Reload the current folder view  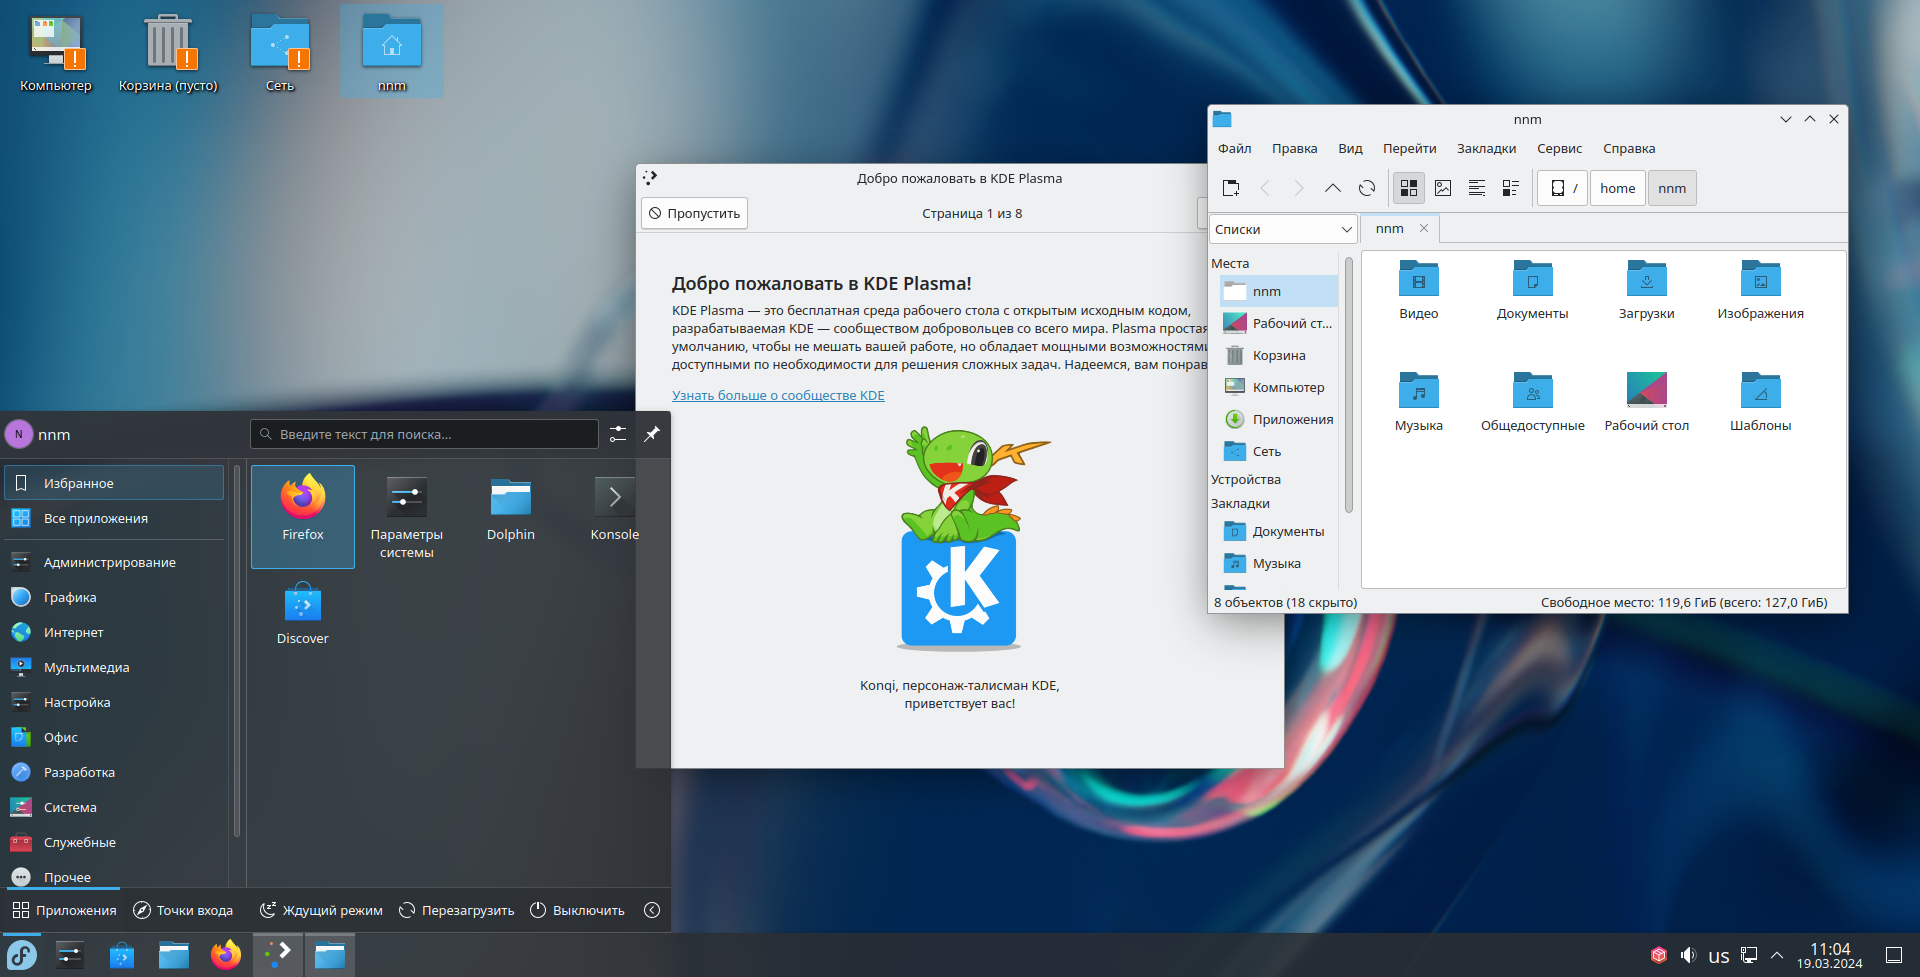[x=1366, y=188]
